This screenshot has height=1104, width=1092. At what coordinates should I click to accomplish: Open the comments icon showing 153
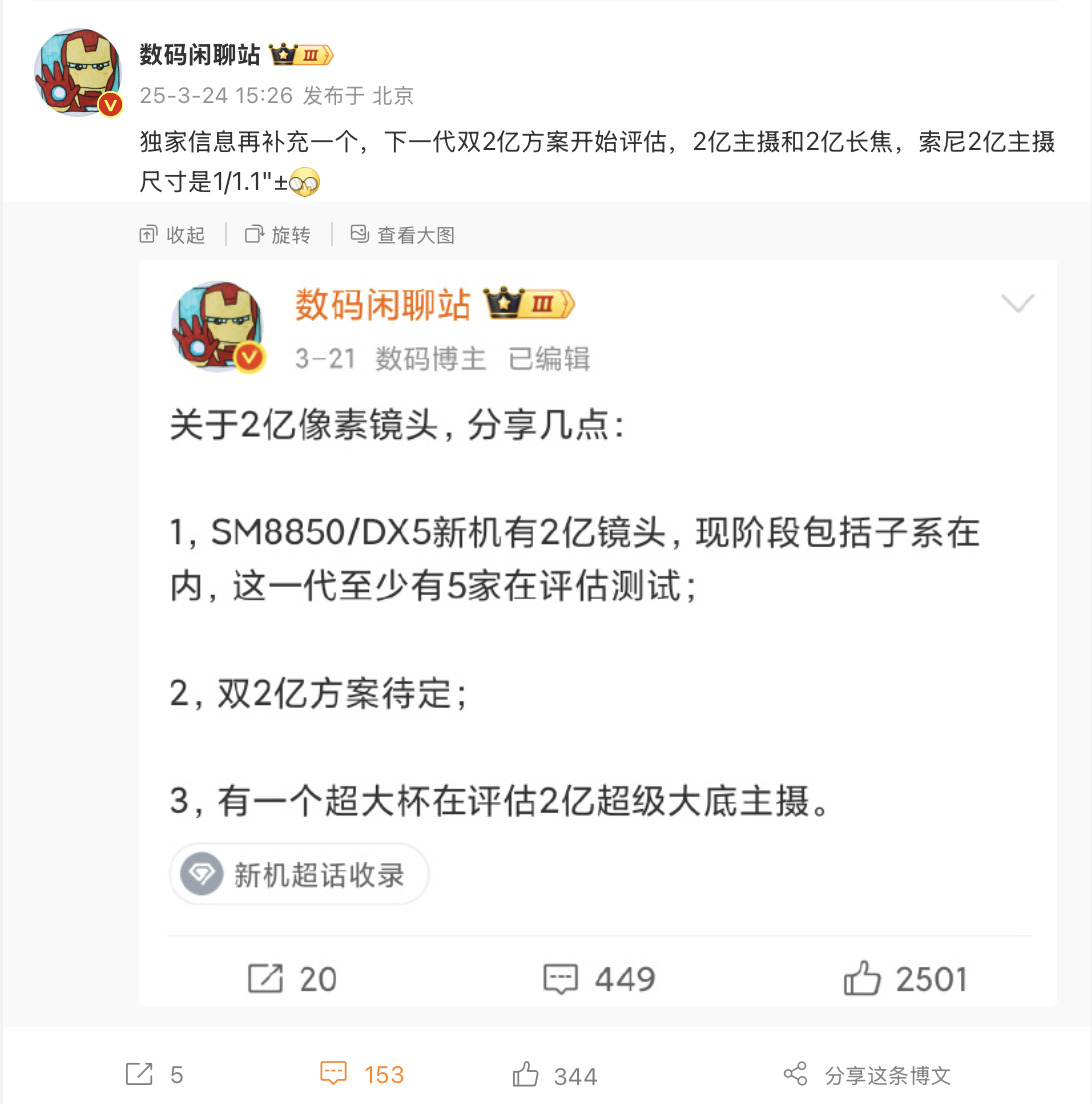[333, 1073]
